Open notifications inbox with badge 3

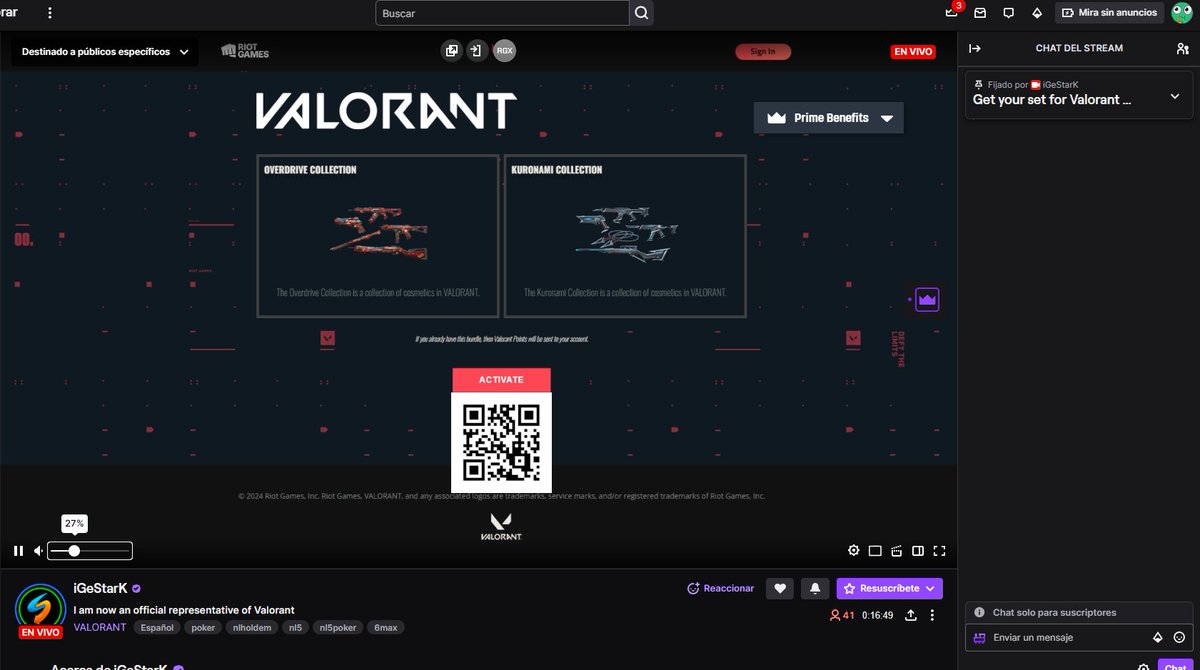[x=951, y=13]
